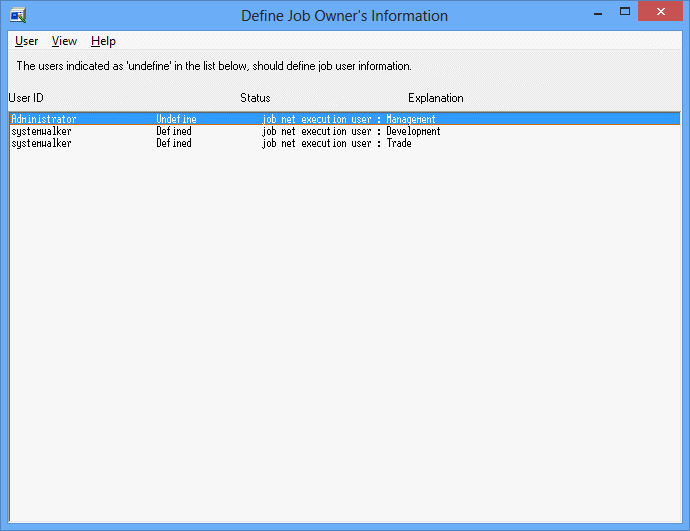Click Defined status in the Trade row
Viewport: 690px width, 531px height.
174,143
